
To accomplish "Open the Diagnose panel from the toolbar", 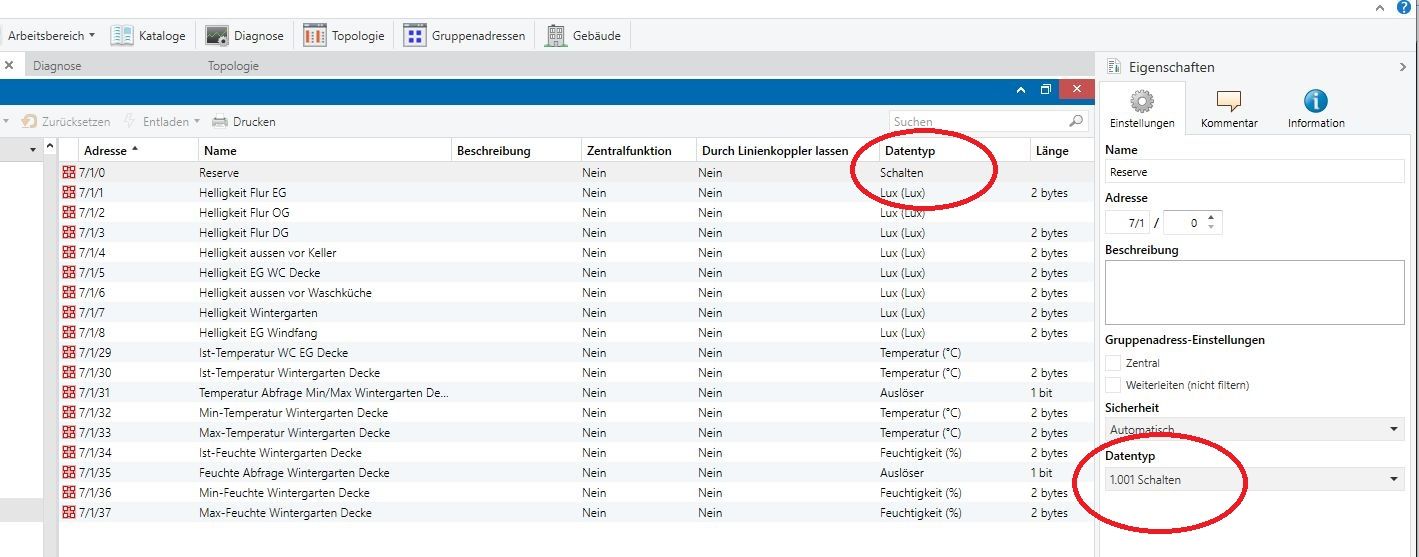I will [x=245, y=35].
